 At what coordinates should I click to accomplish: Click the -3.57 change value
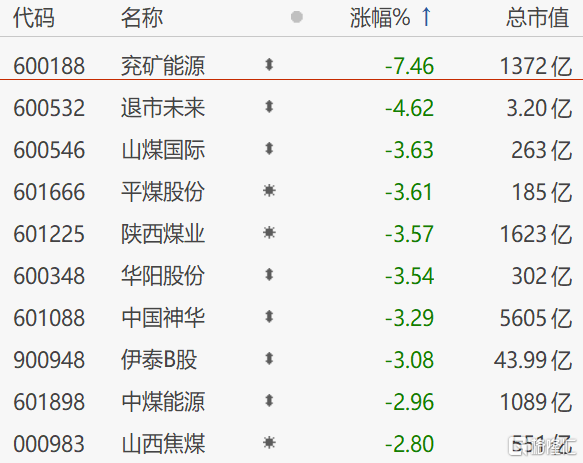[409, 234]
